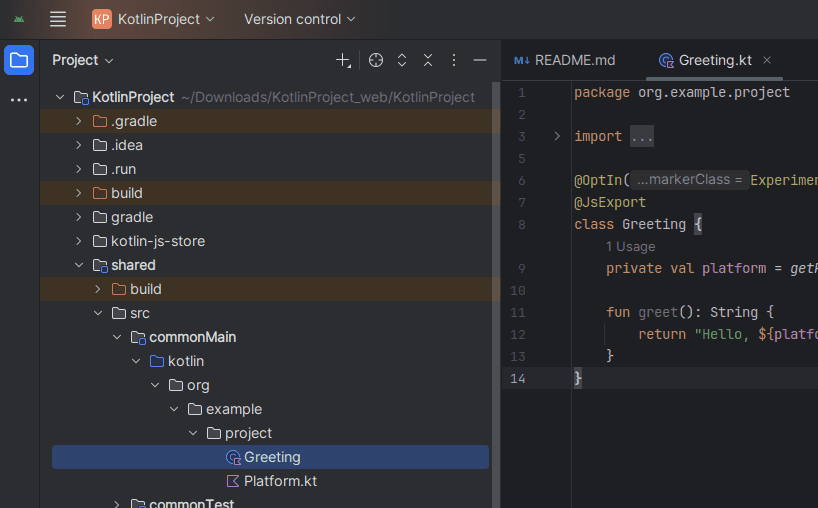Hide the Project panel with minimize dash
This screenshot has height=508, width=818.
(x=480, y=60)
